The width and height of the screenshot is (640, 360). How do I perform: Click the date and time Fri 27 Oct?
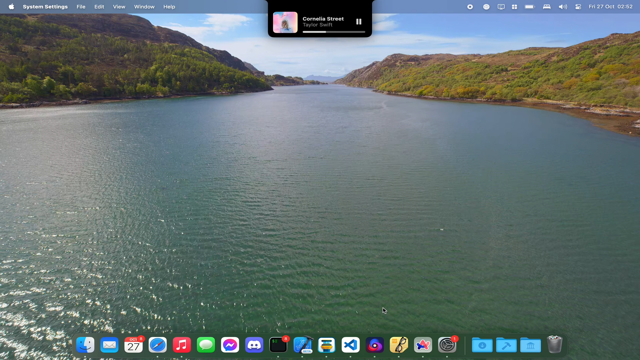[x=610, y=7]
